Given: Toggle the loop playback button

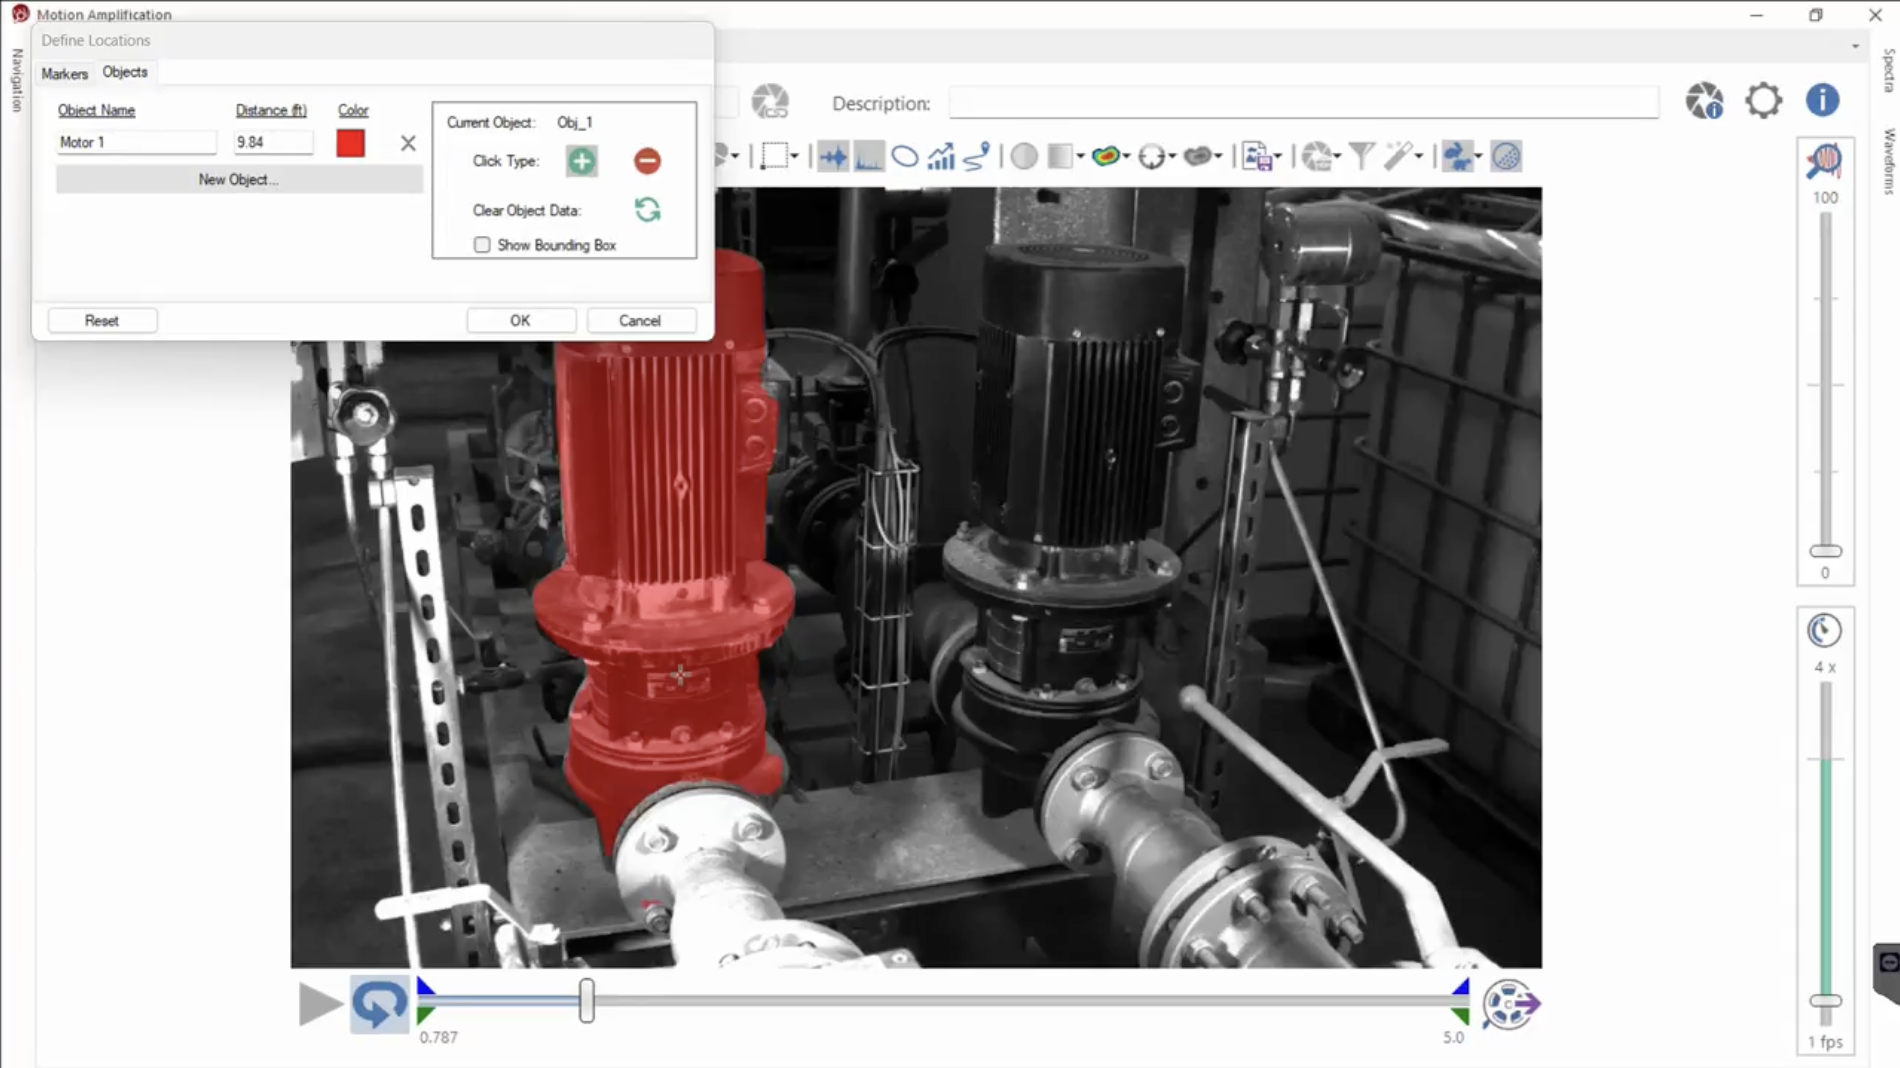Looking at the screenshot, I should (x=379, y=1003).
